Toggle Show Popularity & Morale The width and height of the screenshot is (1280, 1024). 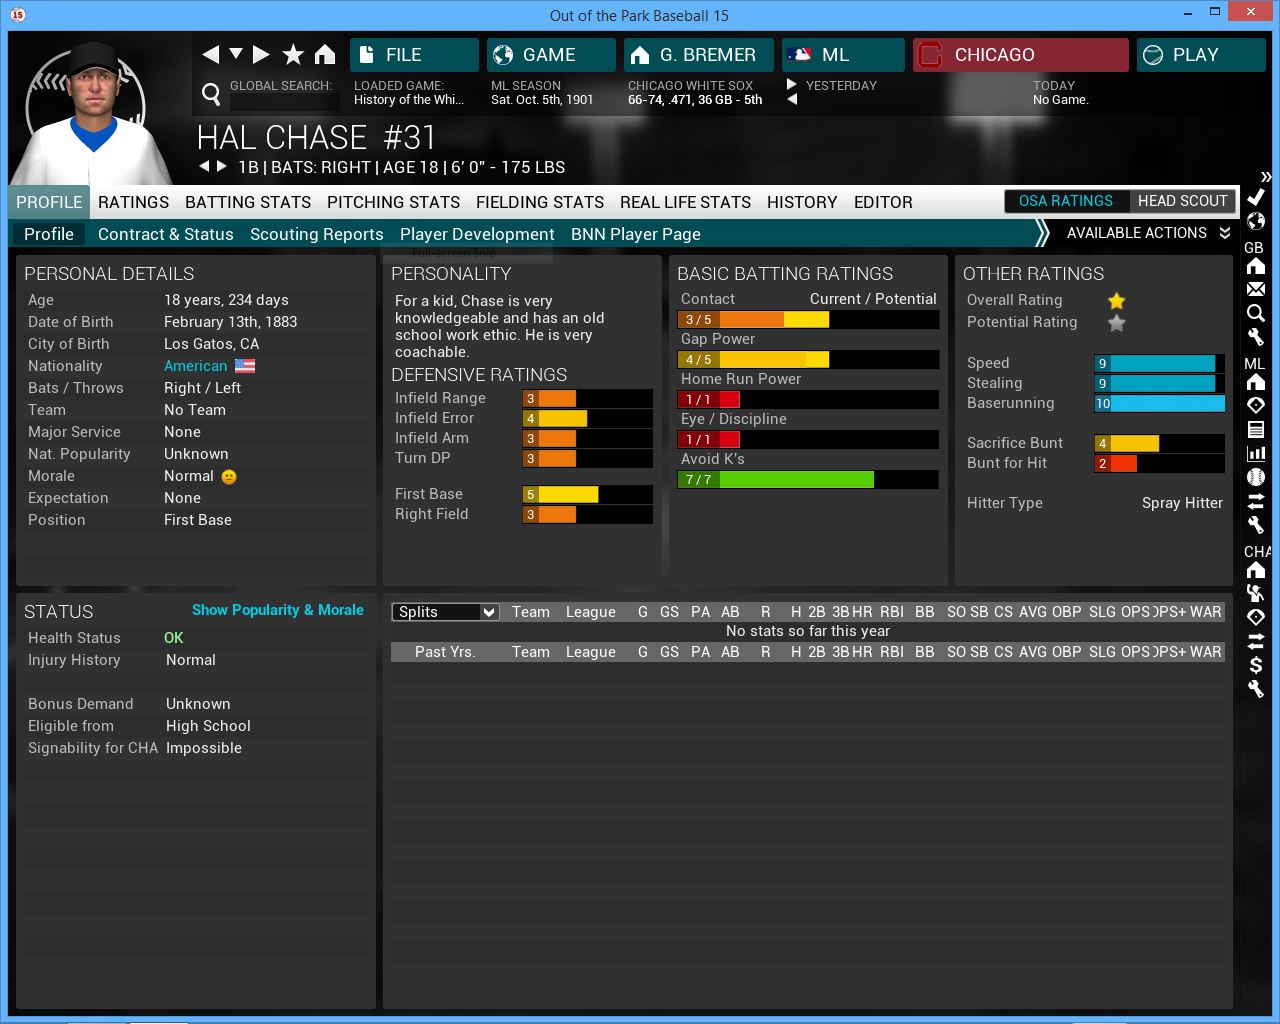pos(277,610)
